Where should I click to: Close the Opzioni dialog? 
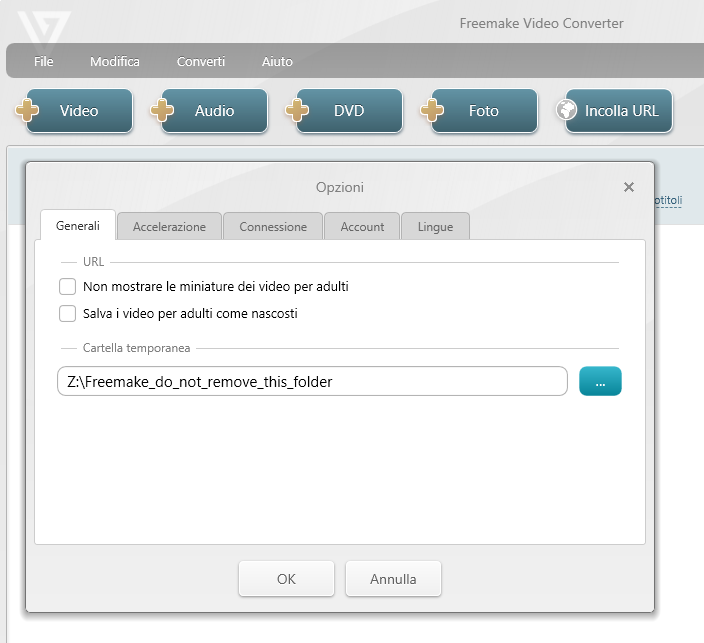click(x=629, y=187)
